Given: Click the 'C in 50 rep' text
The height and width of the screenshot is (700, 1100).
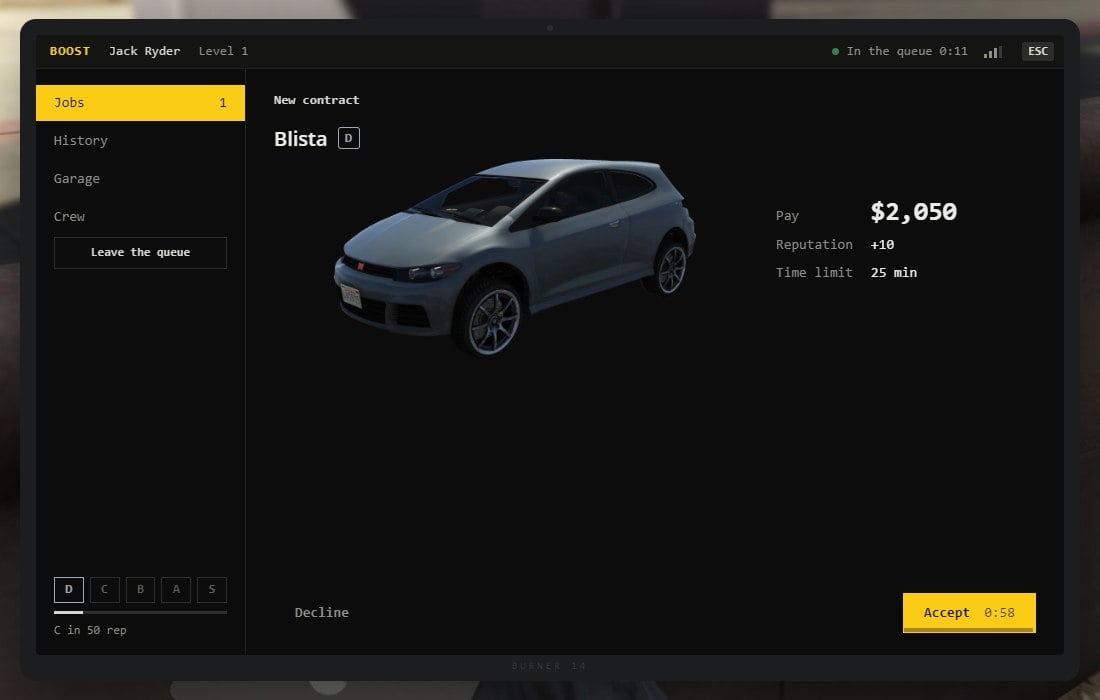Looking at the screenshot, I should point(90,630).
